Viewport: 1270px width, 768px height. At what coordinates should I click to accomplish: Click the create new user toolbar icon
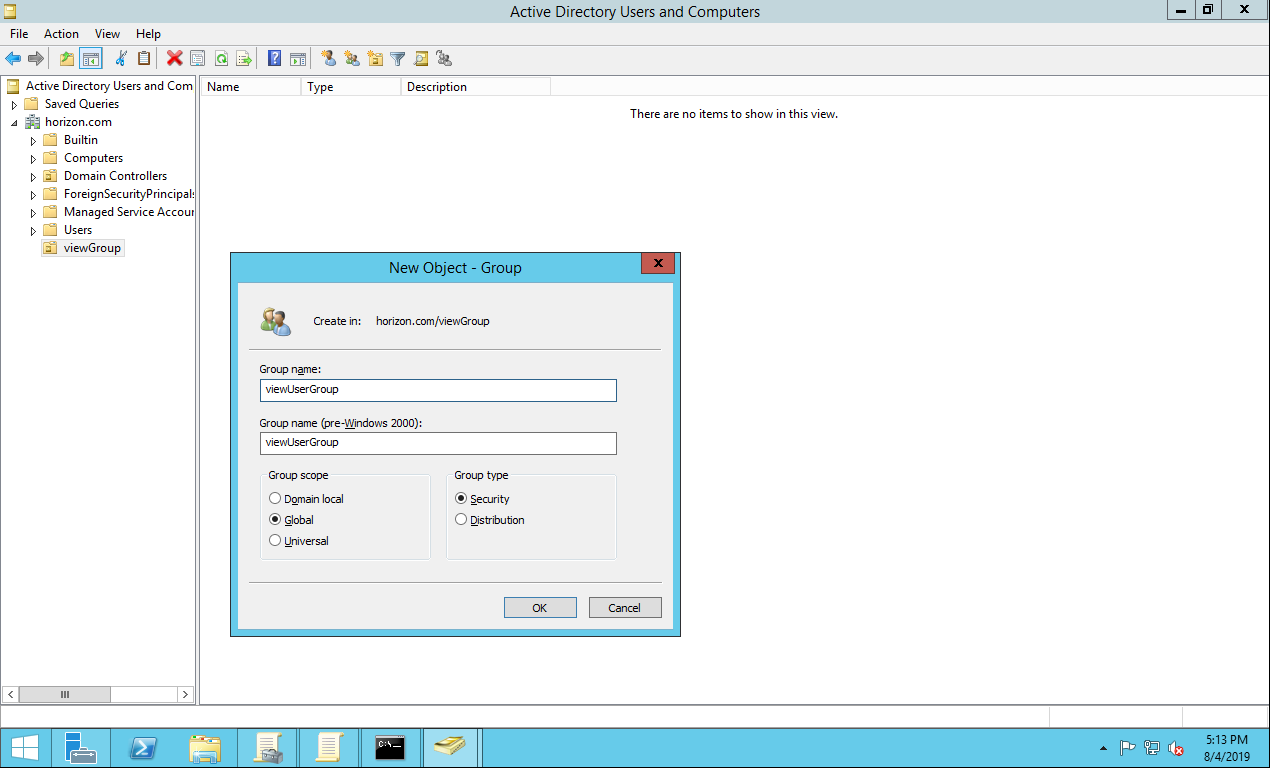pos(329,59)
